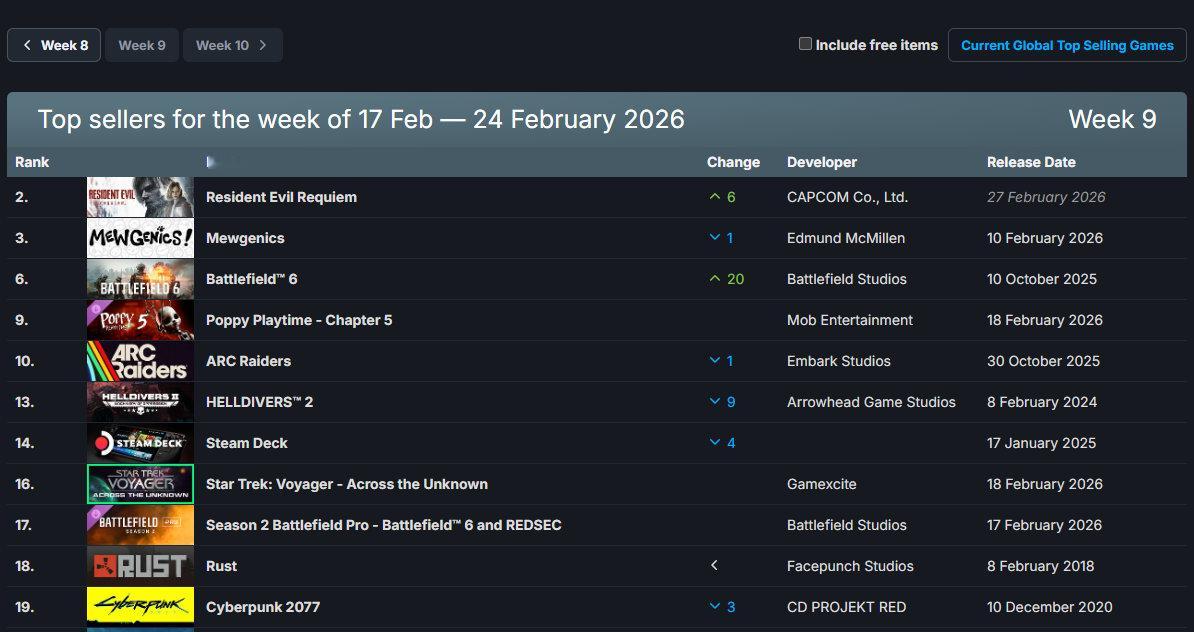
Task: Click Season 2 Battlefield Pro title link
Action: point(384,525)
